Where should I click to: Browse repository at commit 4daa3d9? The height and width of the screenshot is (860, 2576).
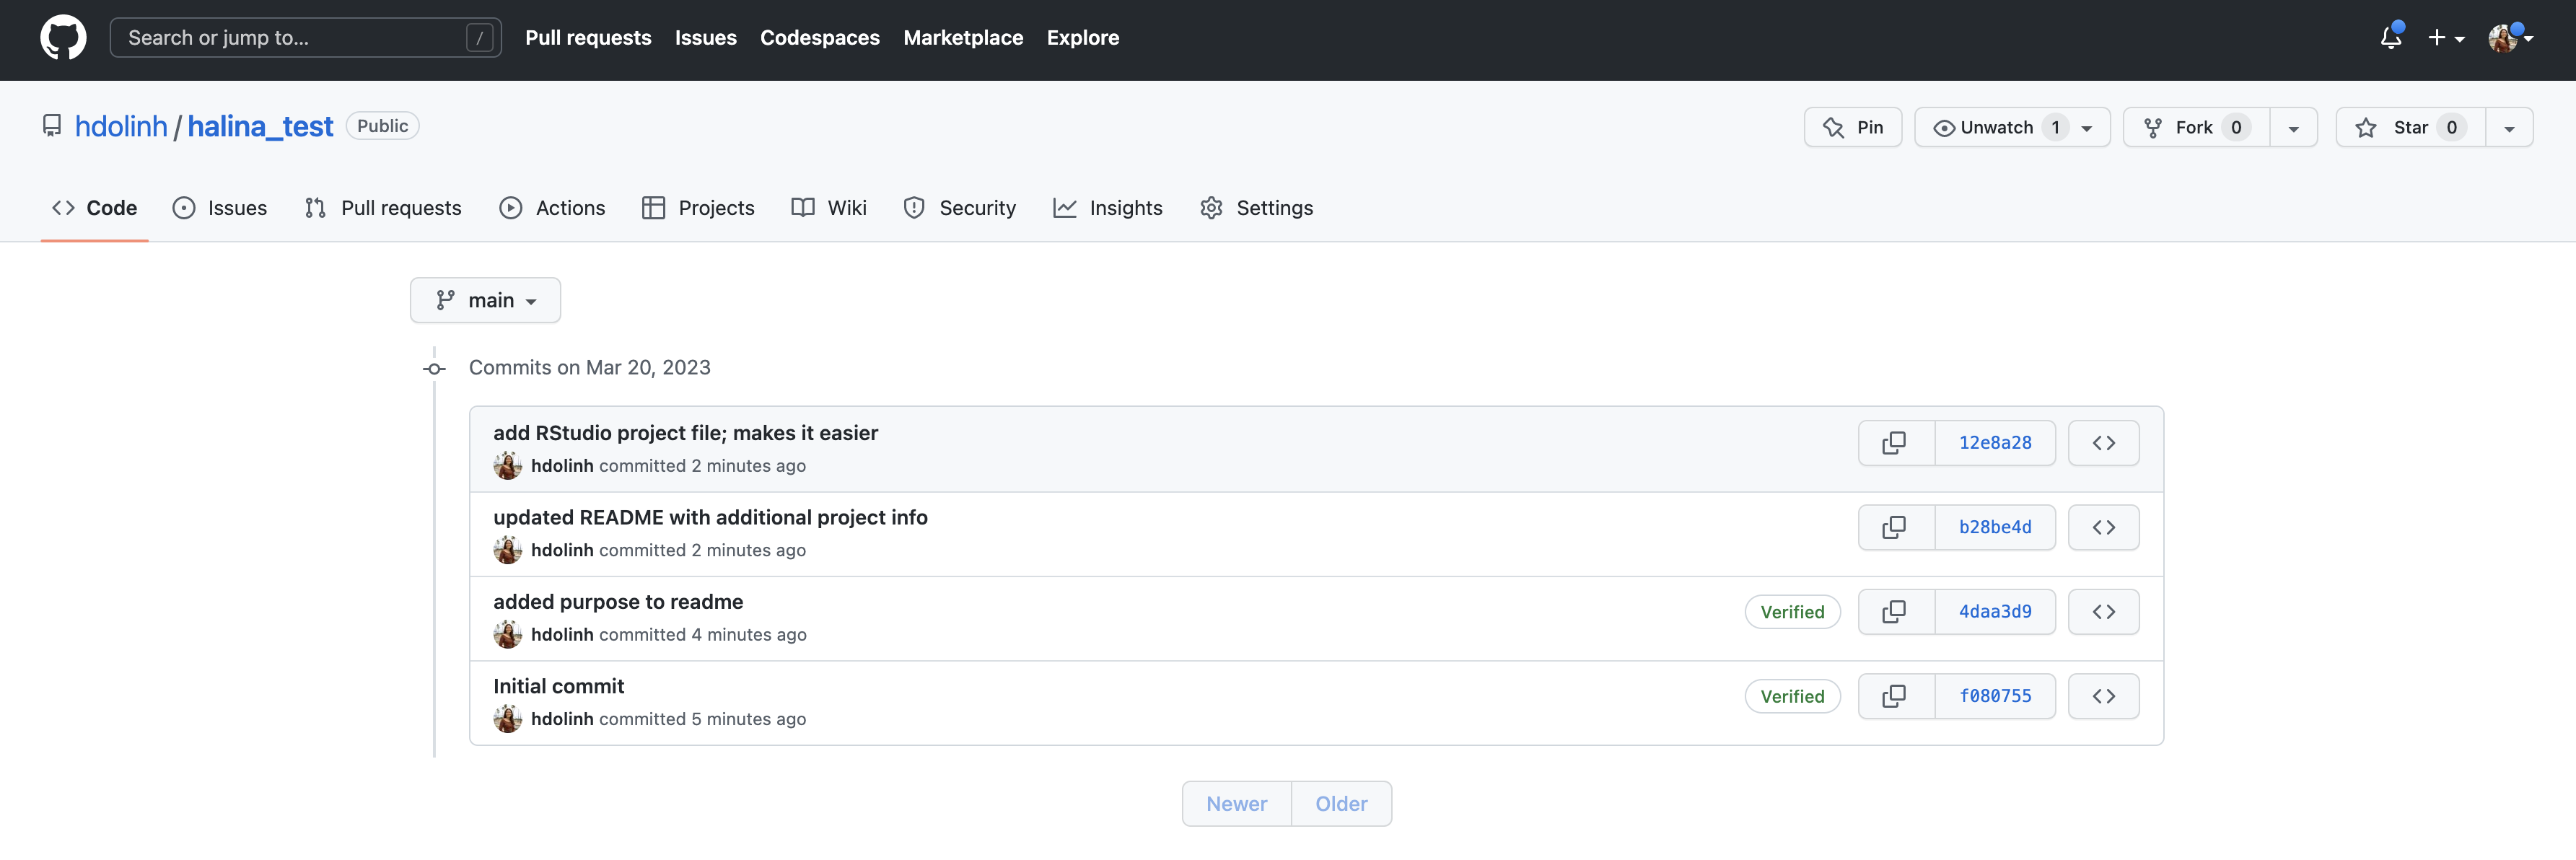2103,612
